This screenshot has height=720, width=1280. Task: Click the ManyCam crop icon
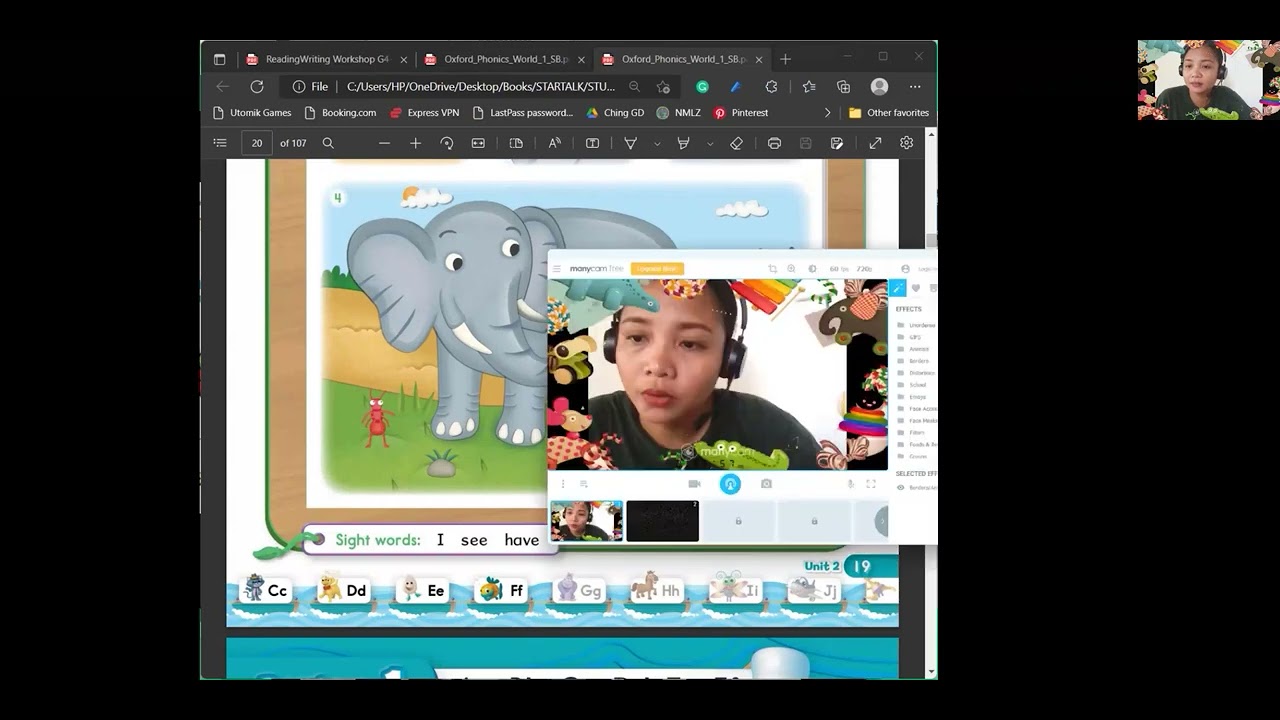click(x=772, y=269)
